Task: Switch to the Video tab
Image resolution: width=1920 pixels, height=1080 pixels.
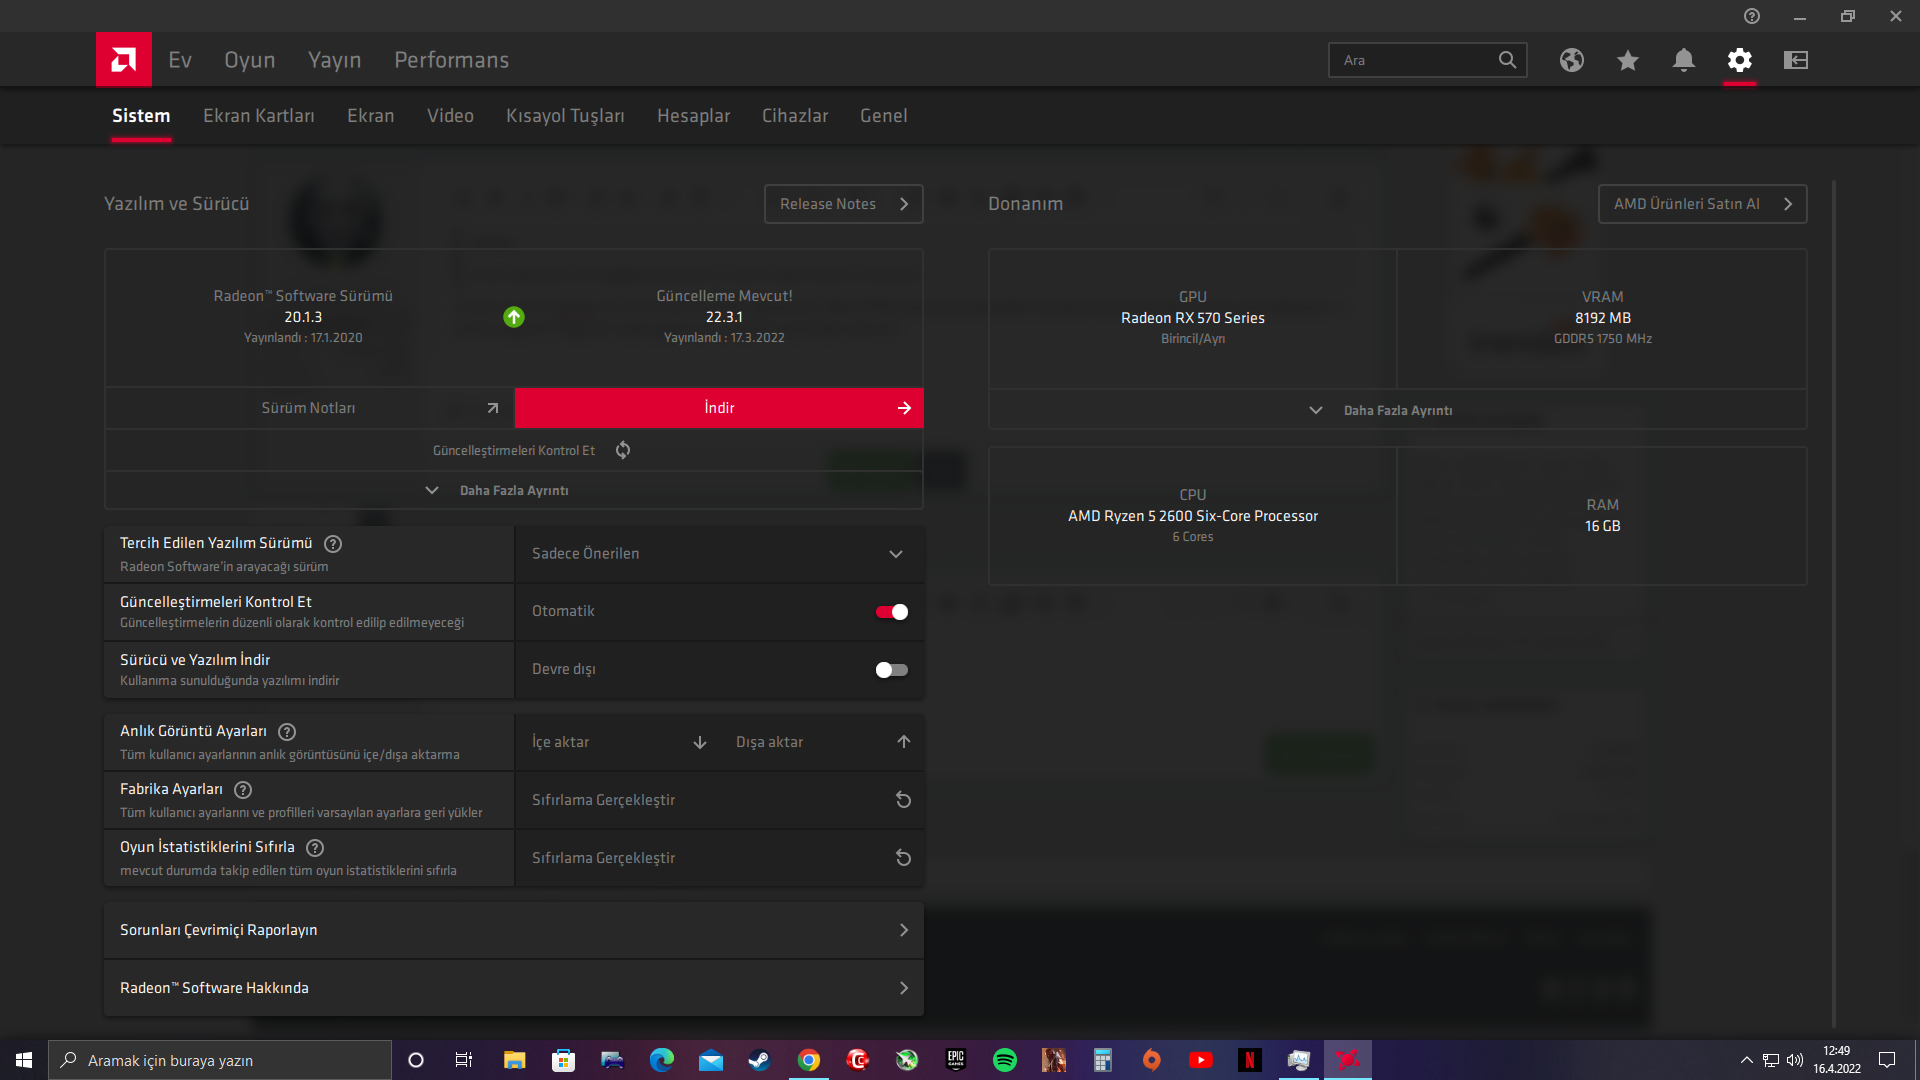Action: coord(450,116)
